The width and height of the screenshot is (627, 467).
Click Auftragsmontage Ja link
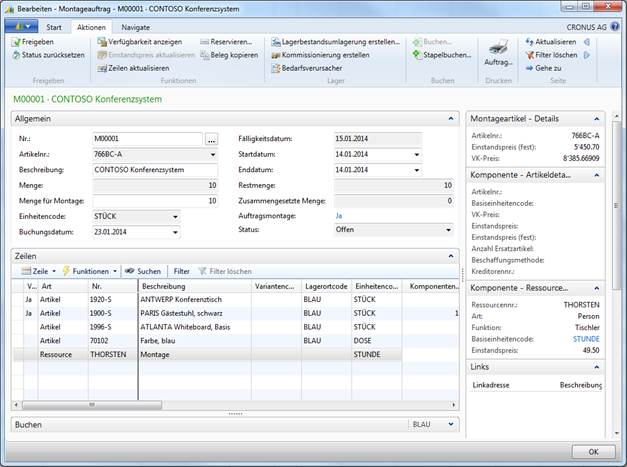coord(339,216)
